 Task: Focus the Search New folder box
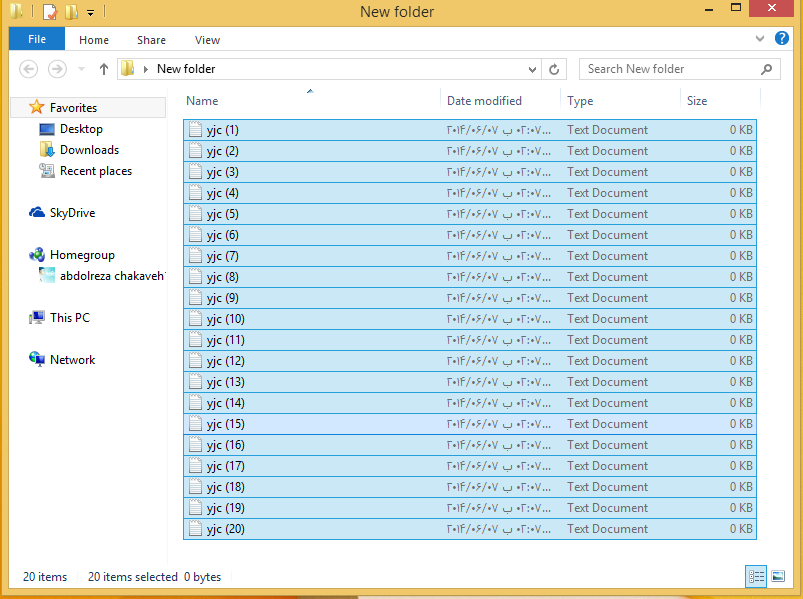679,69
